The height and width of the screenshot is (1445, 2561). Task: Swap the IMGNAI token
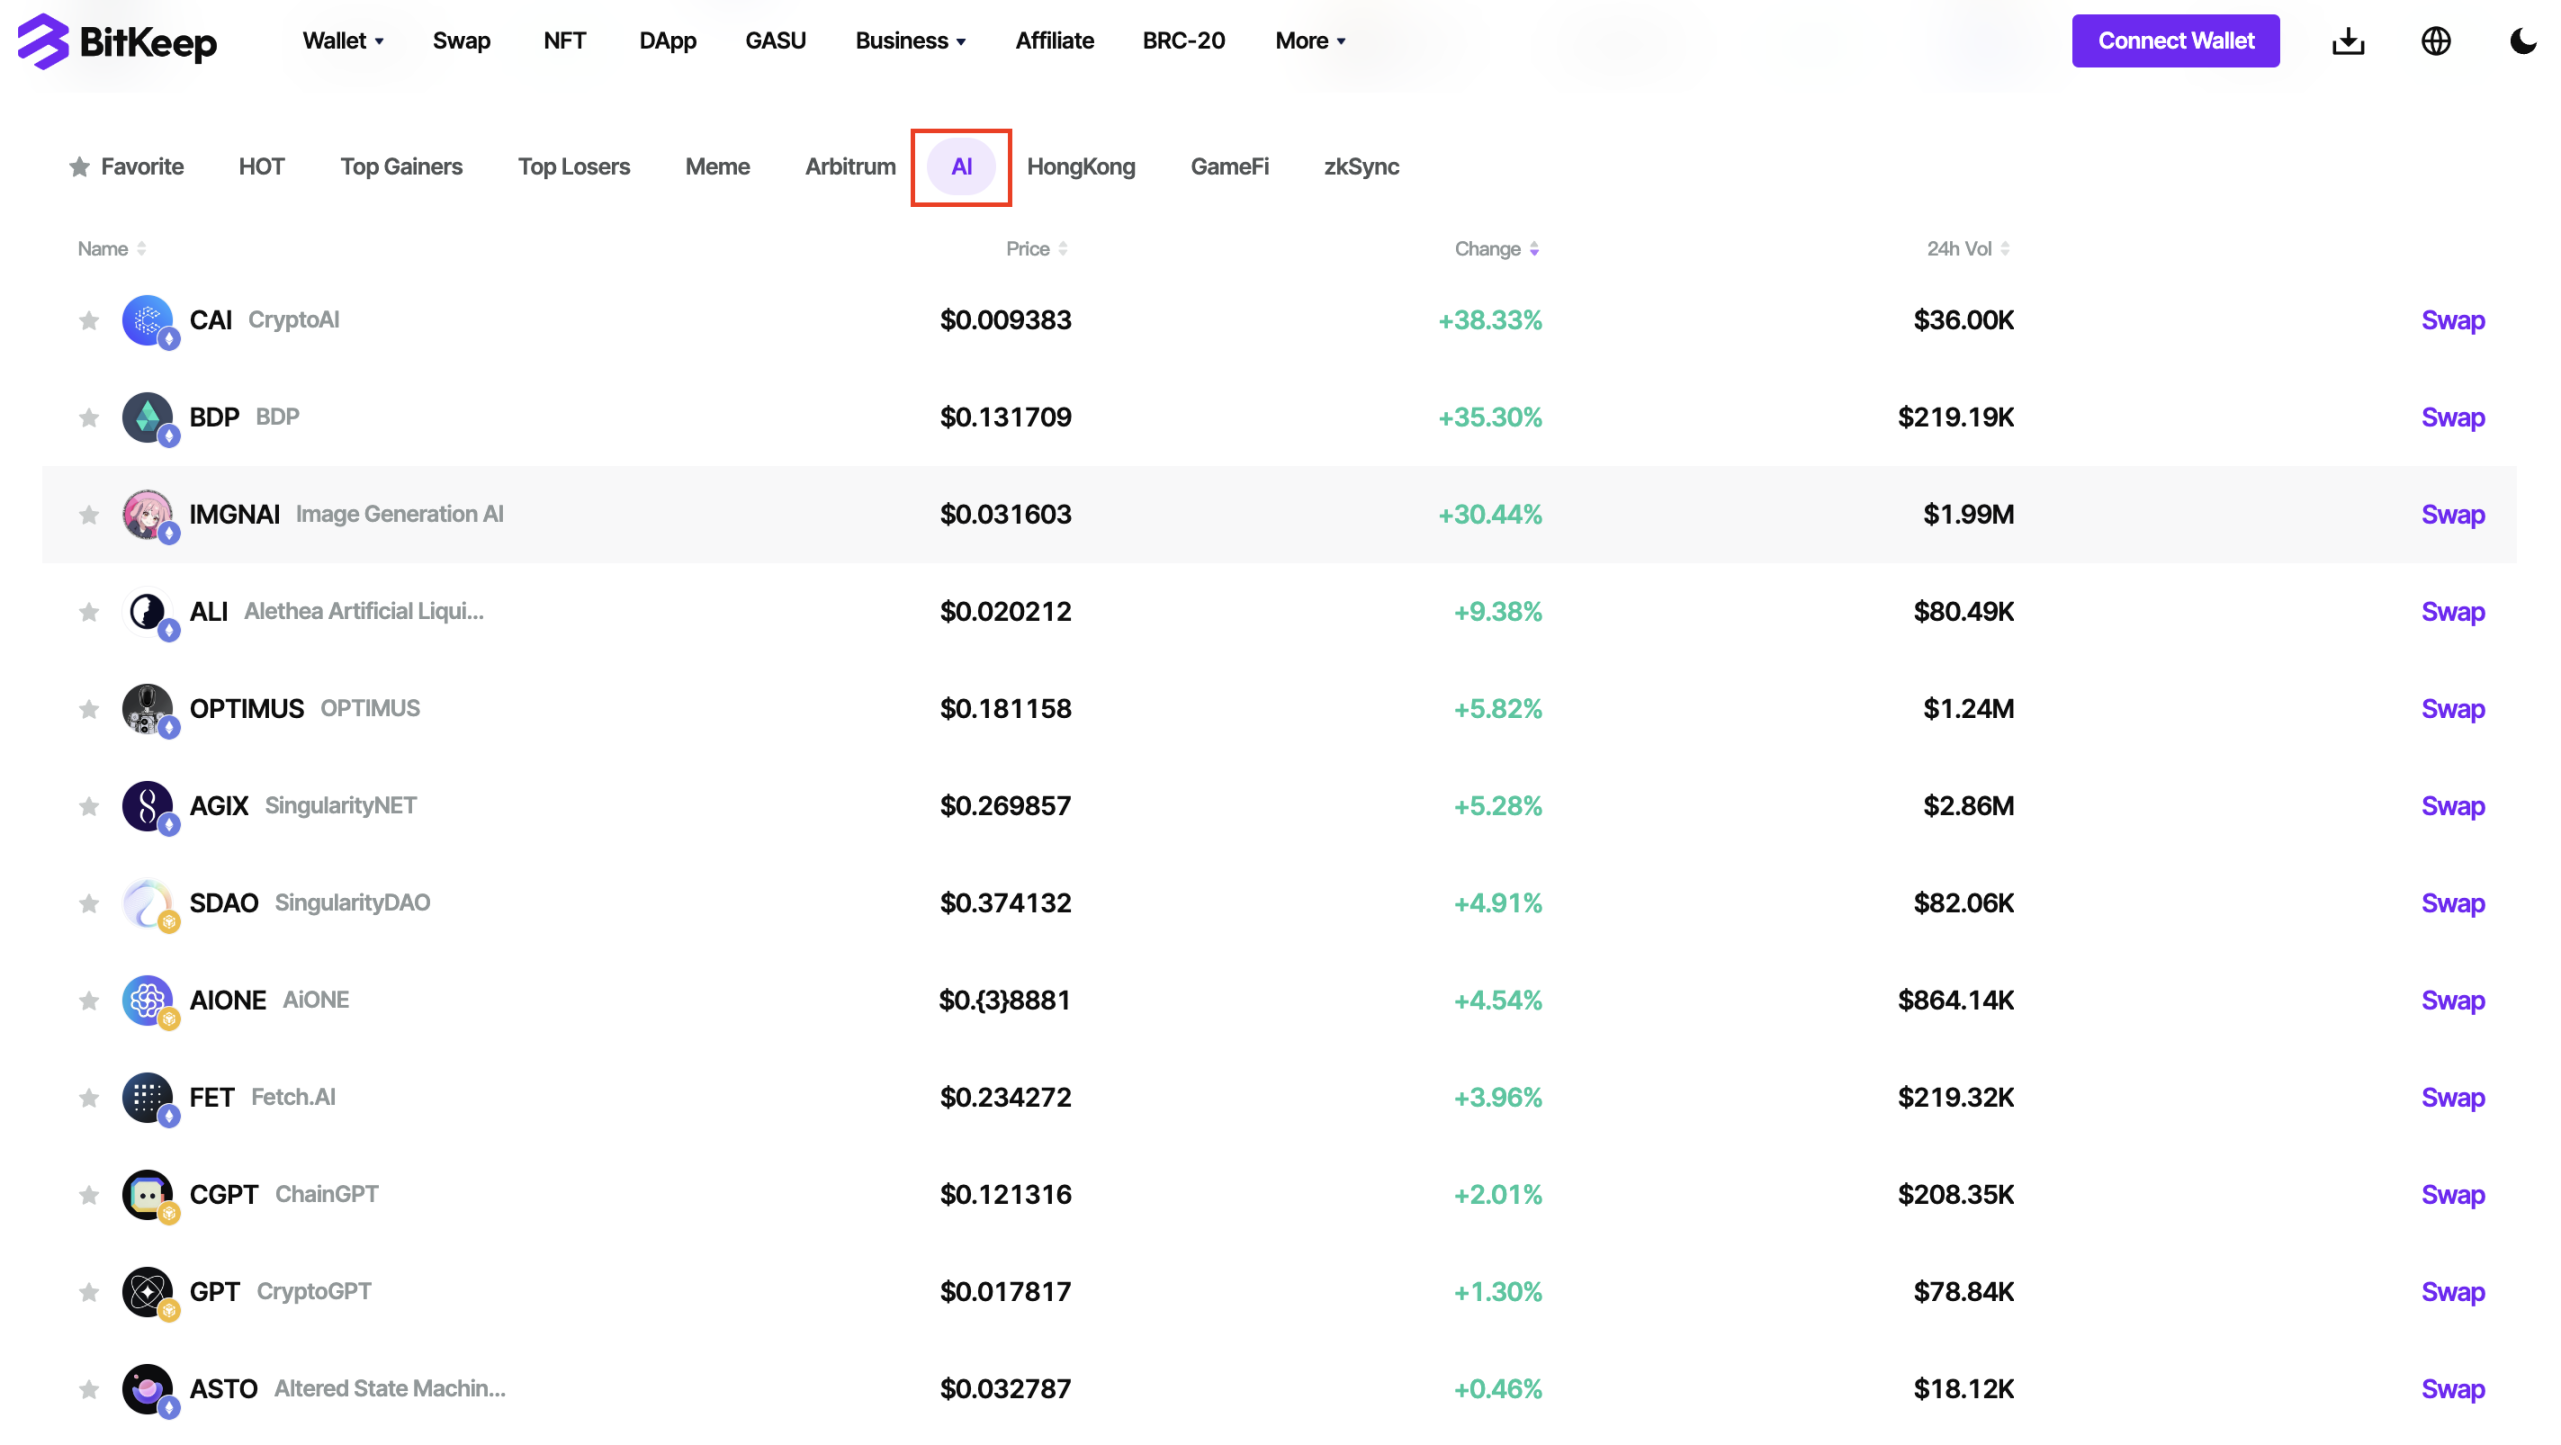[x=2453, y=514]
